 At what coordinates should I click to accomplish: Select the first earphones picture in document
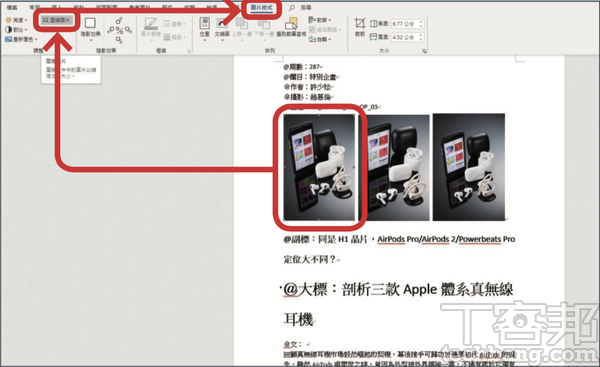[319, 167]
